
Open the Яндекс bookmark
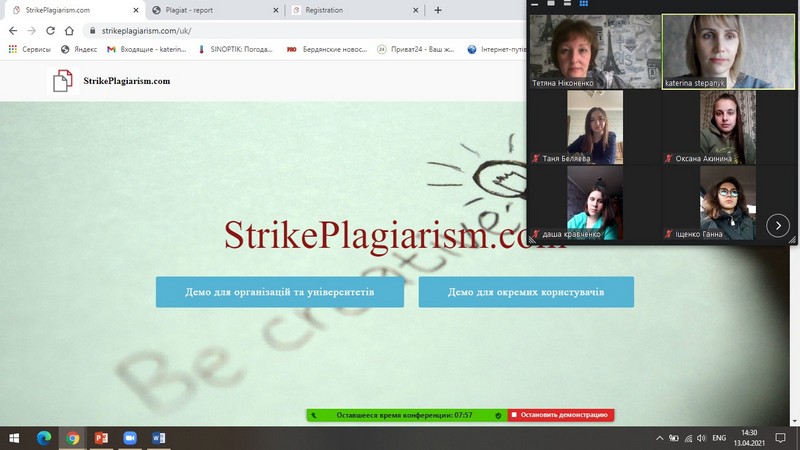tap(79, 48)
